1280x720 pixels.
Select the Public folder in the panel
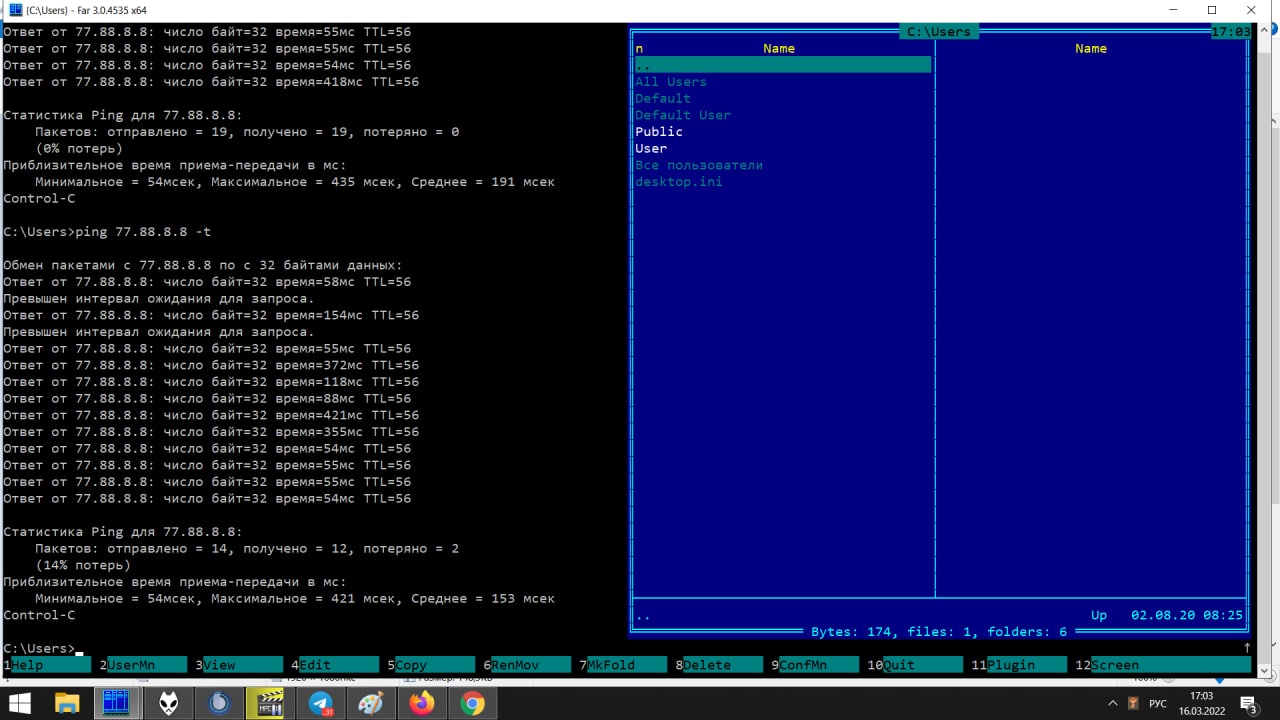pyautogui.click(x=659, y=132)
